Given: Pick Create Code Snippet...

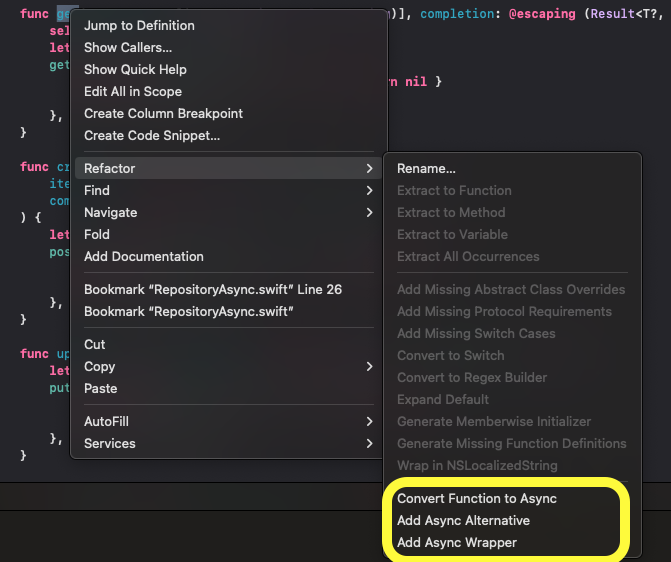Looking at the screenshot, I should [229, 136].
